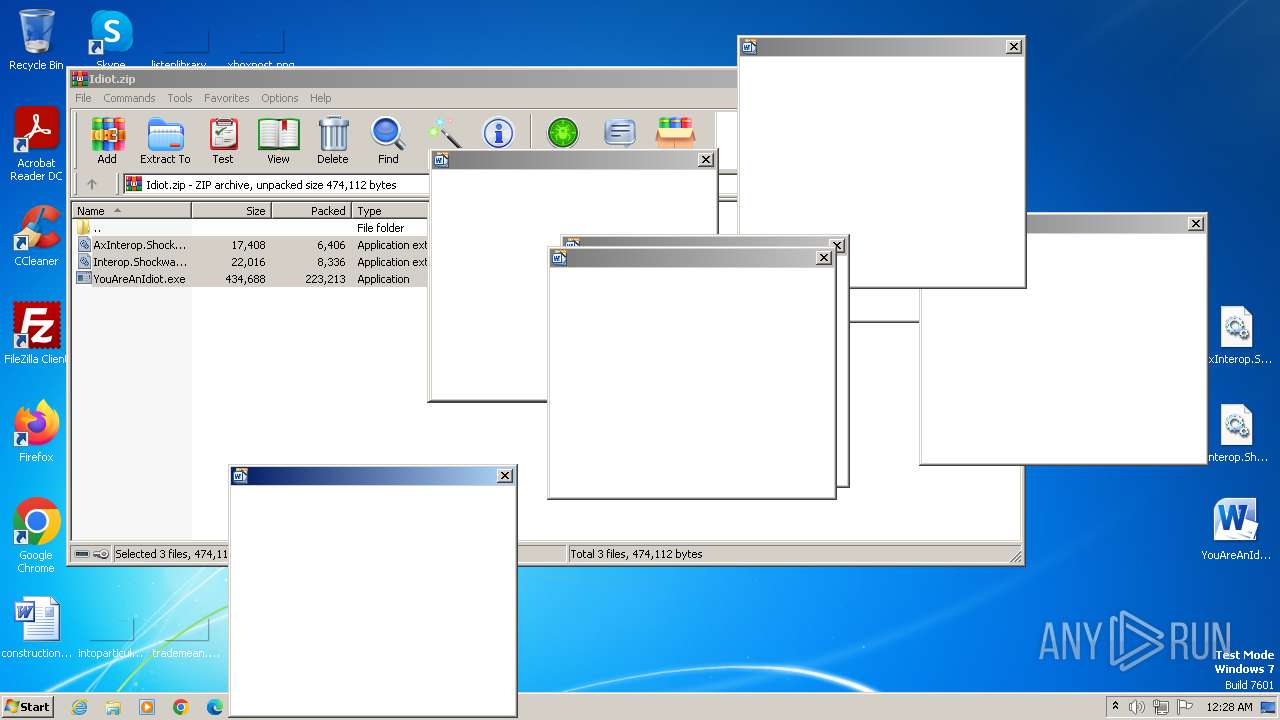Select the YouAreAnId... Word file on desktop

point(1236,530)
